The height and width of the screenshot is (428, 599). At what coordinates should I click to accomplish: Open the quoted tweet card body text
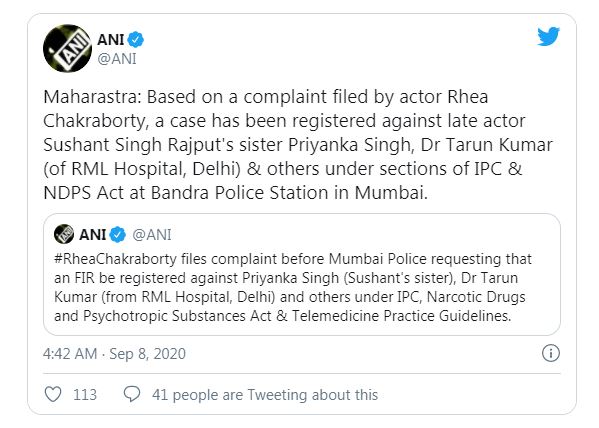click(293, 288)
